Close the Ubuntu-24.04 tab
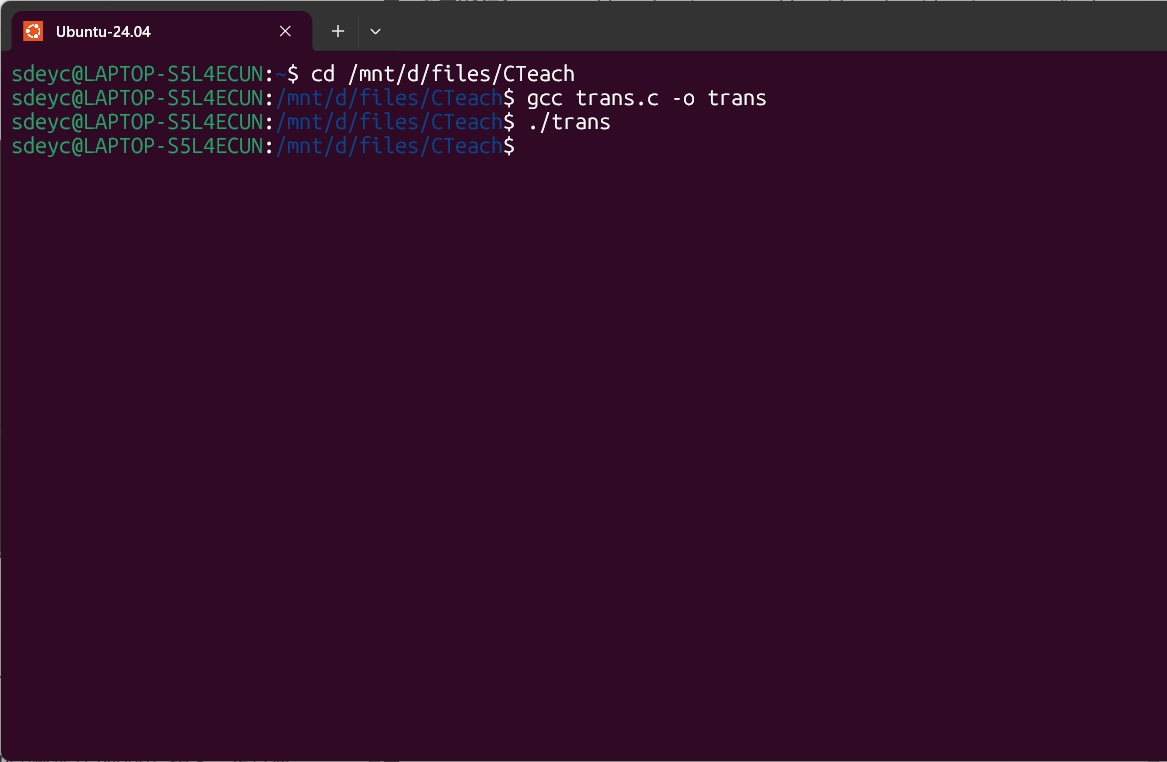The width and height of the screenshot is (1167, 762). click(x=285, y=31)
